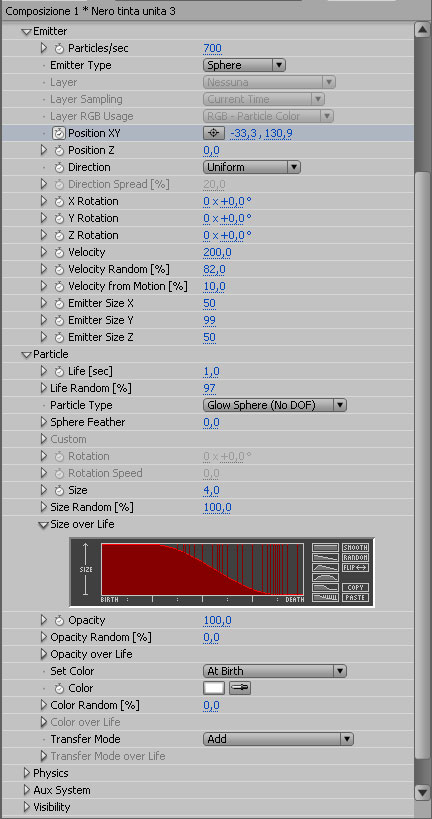Open the Color eyedropper tool
The width and height of the screenshot is (432, 819).
click(x=240, y=688)
